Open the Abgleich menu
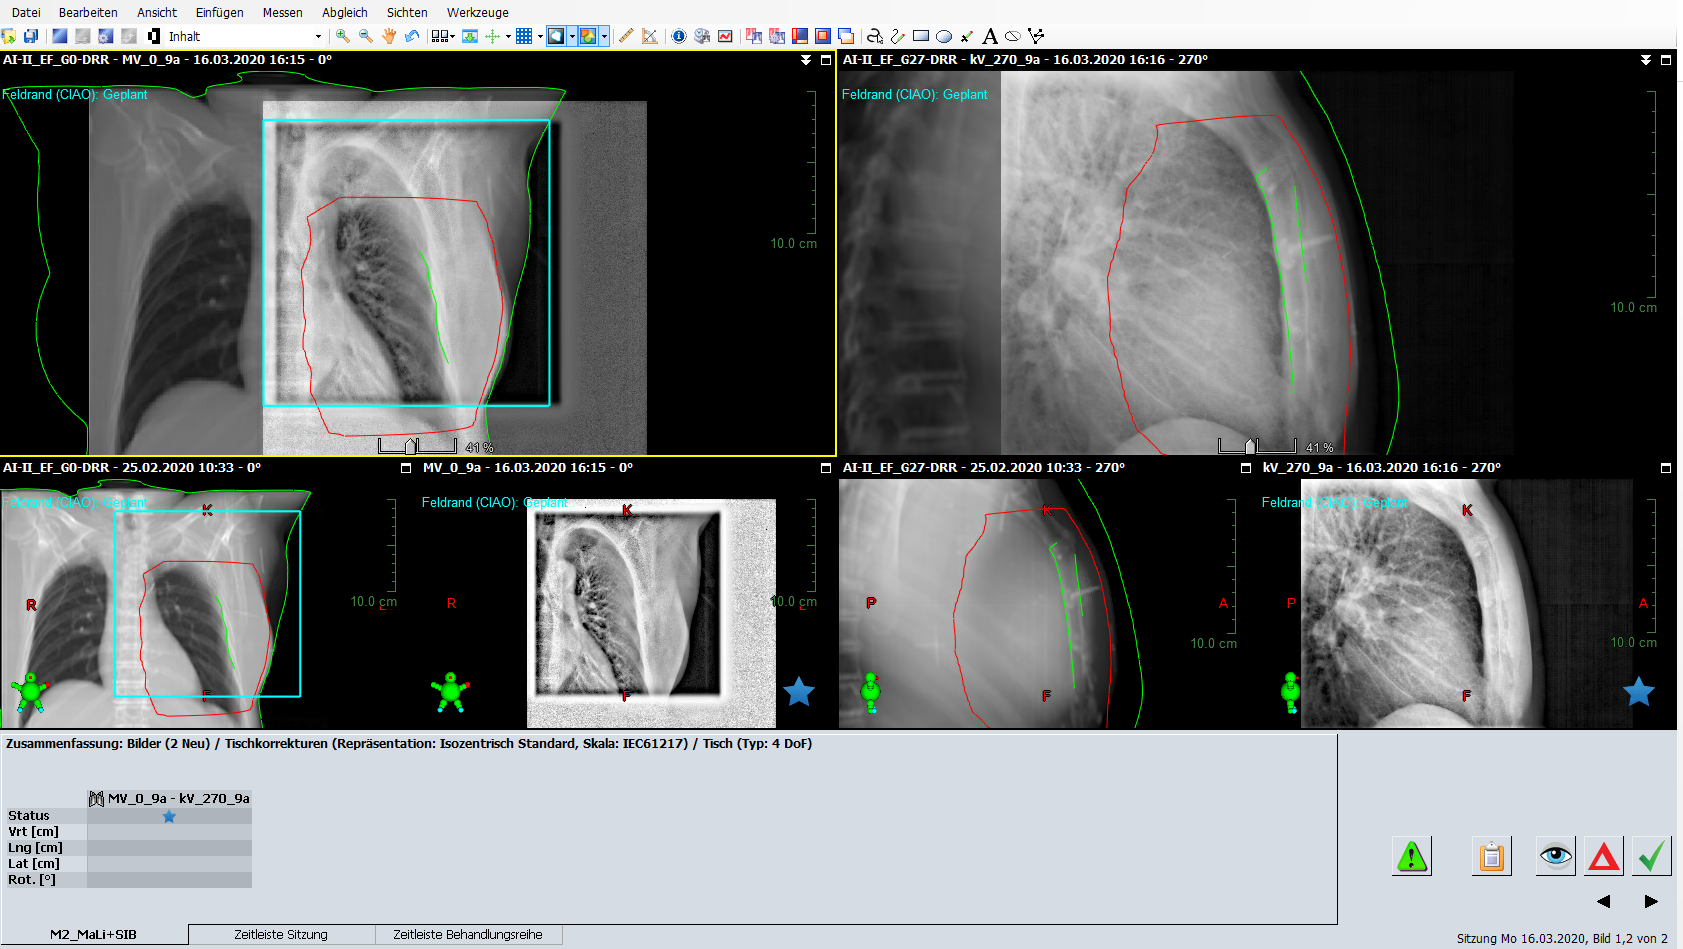The width and height of the screenshot is (1683, 949). (344, 12)
